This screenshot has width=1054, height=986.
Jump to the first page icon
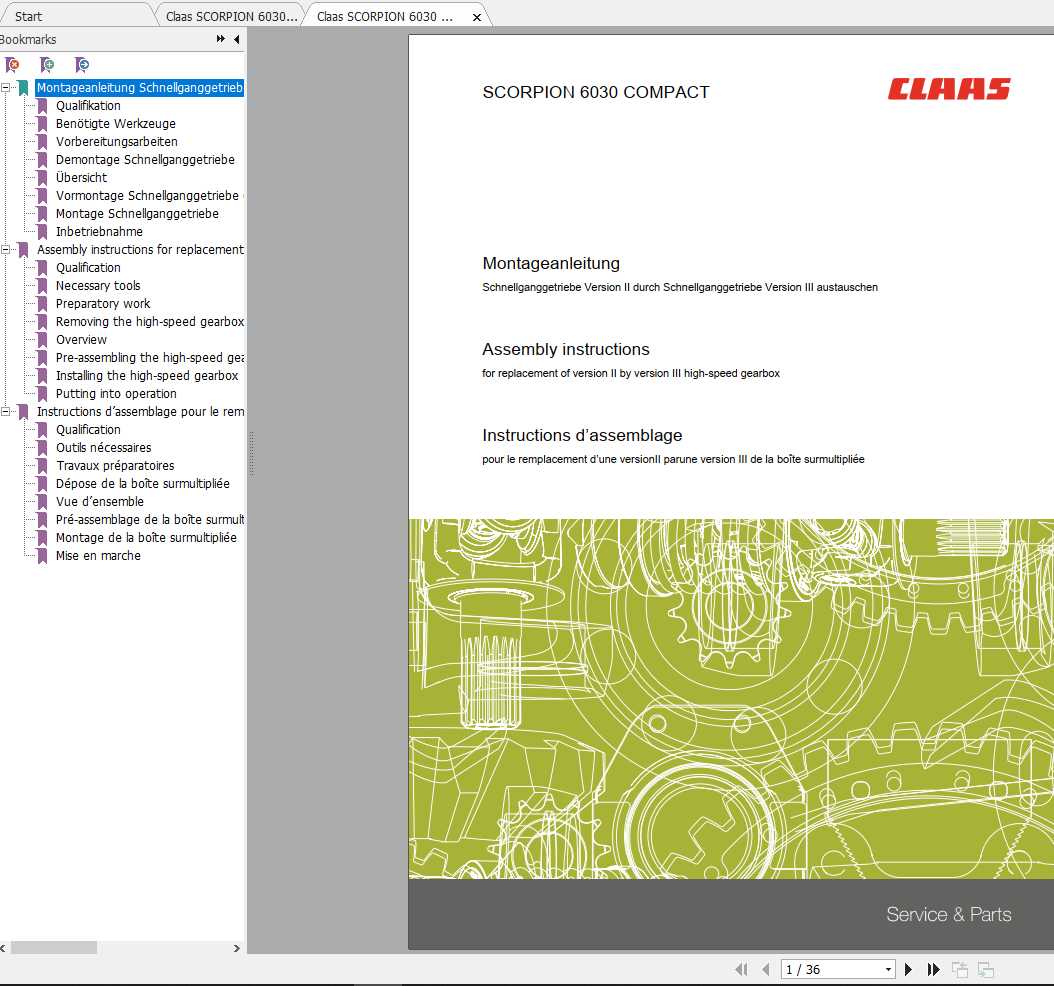point(743,969)
